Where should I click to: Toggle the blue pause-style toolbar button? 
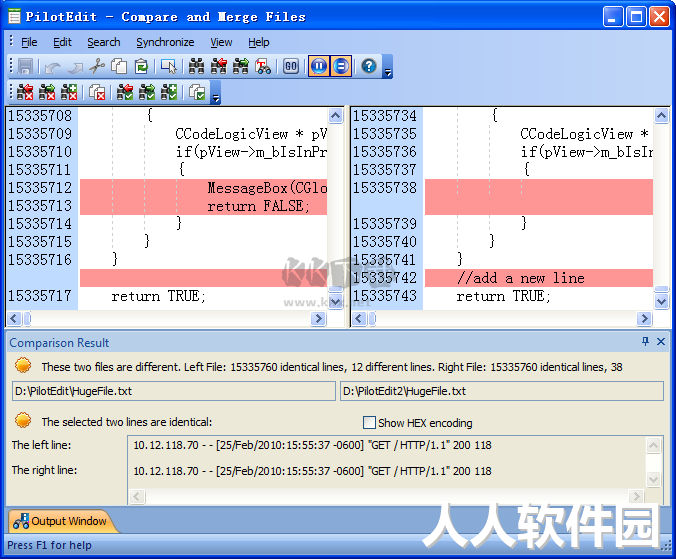(319, 66)
